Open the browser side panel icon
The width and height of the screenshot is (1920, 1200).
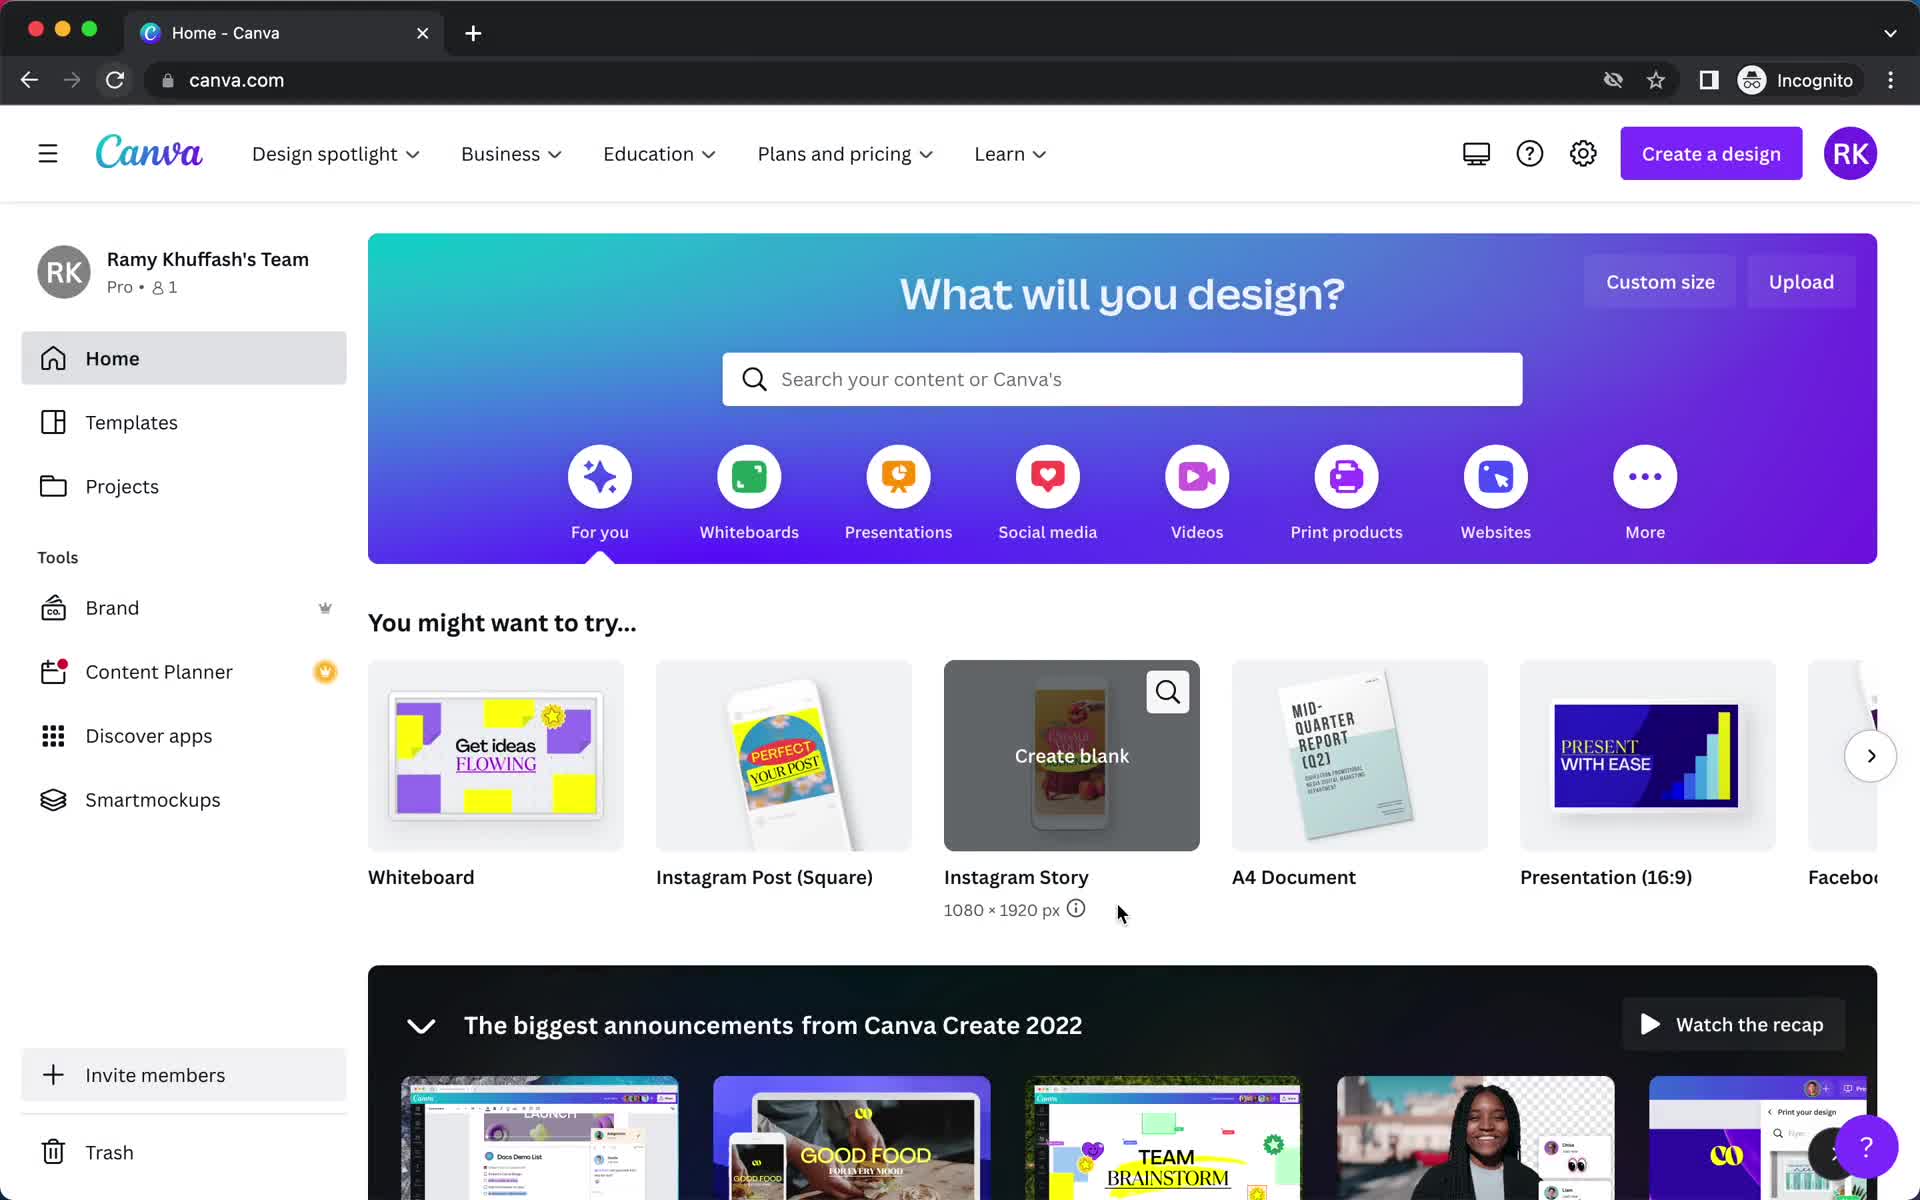1709,80
